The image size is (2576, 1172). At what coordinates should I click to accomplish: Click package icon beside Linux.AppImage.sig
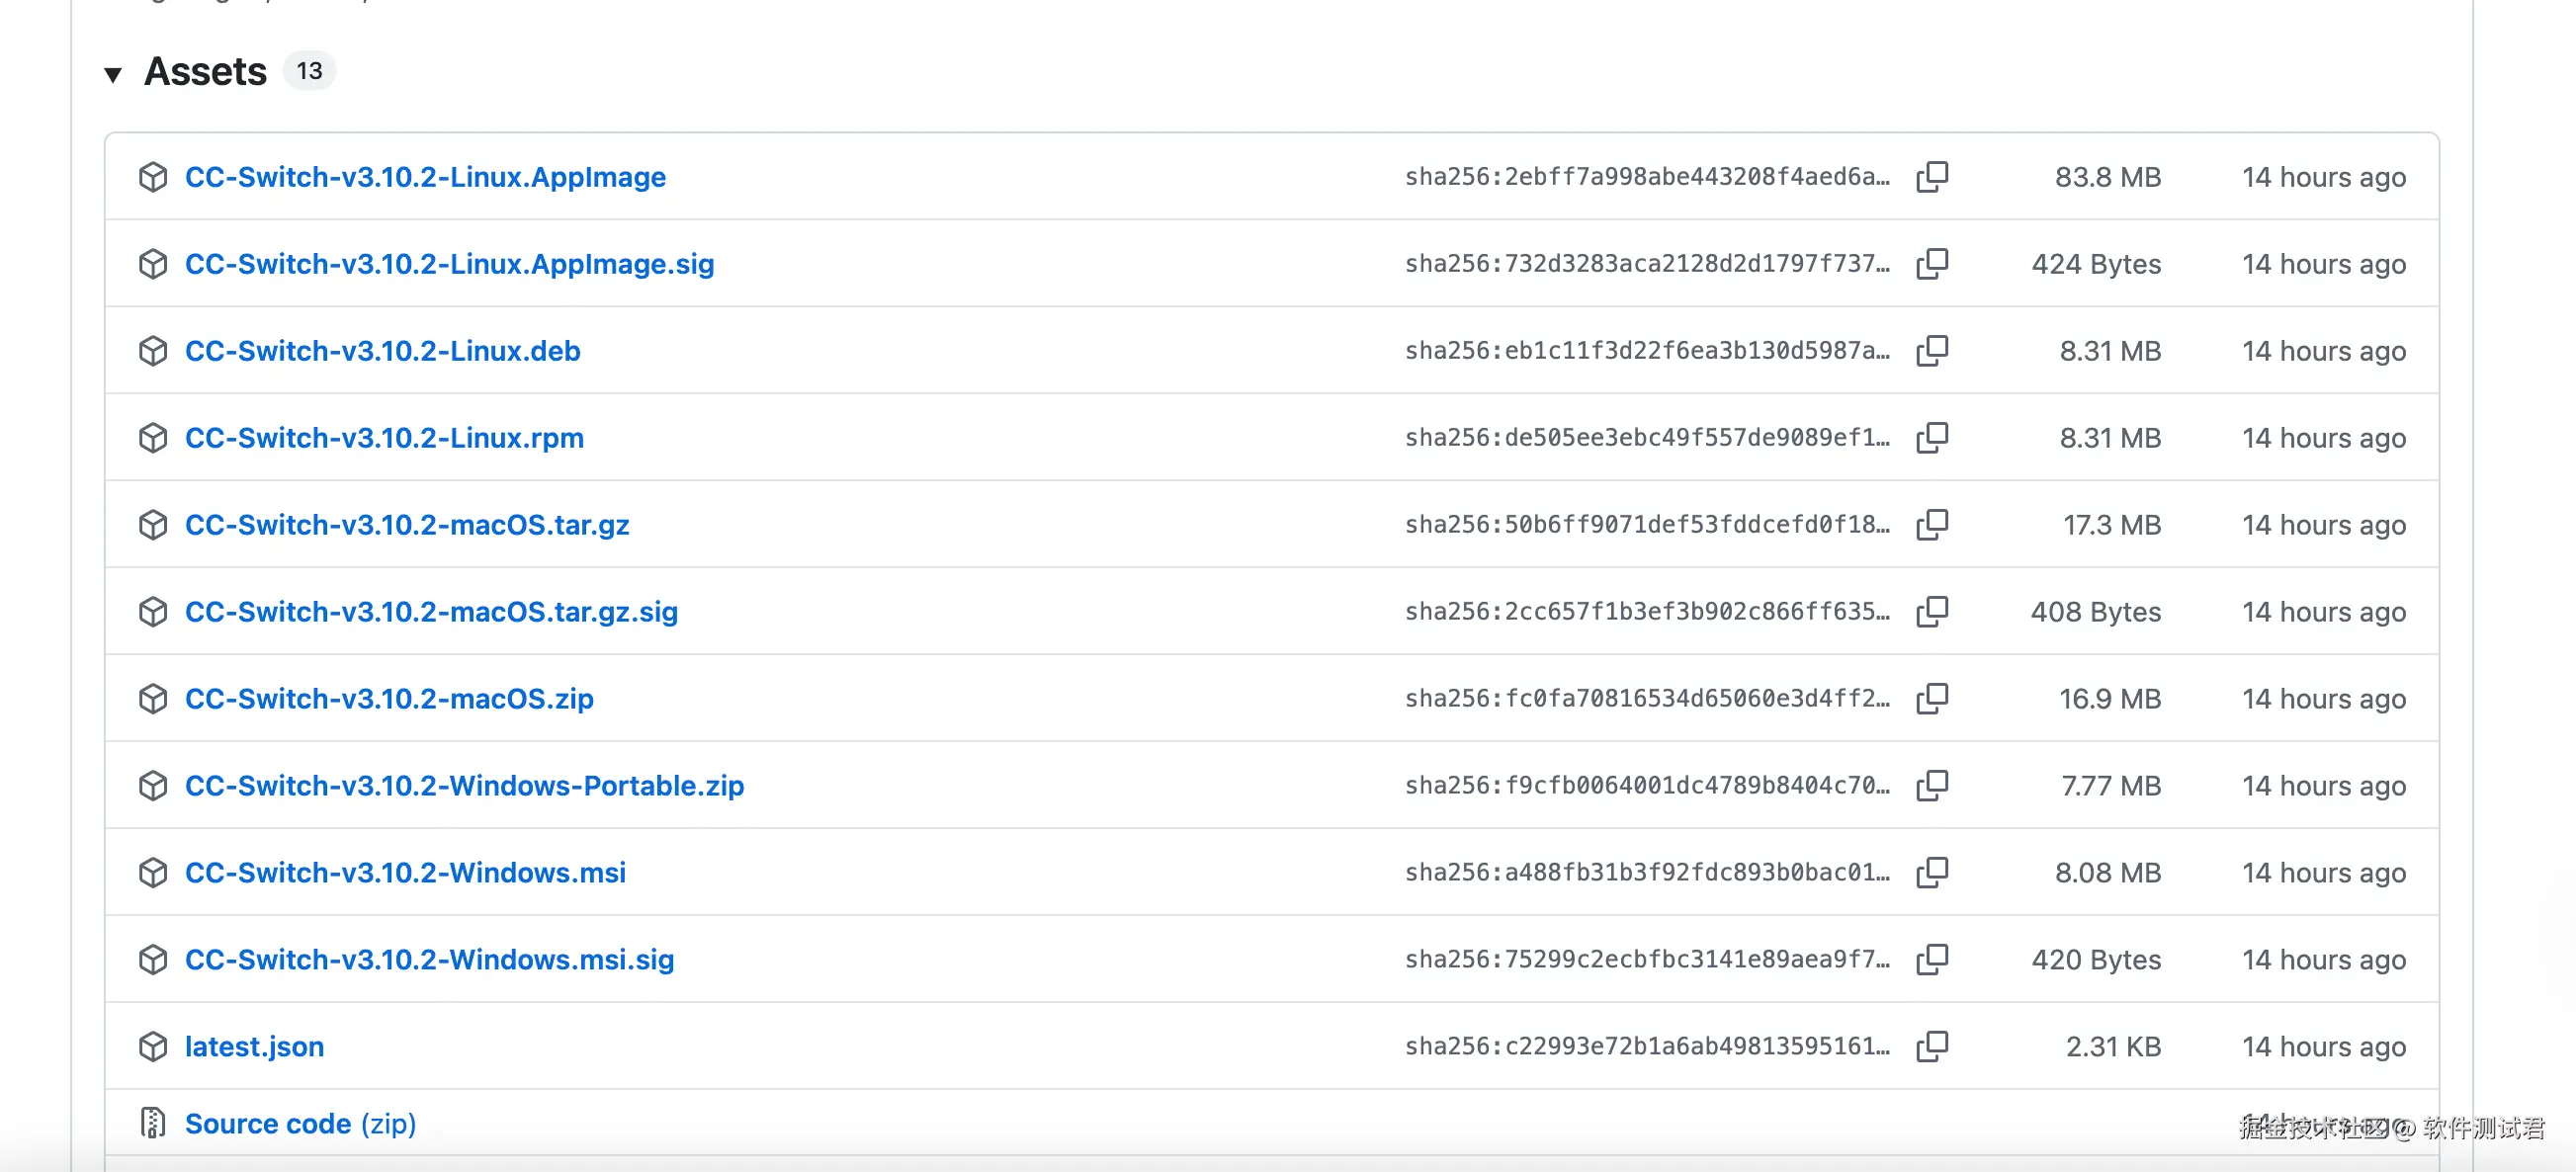(153, 264)
